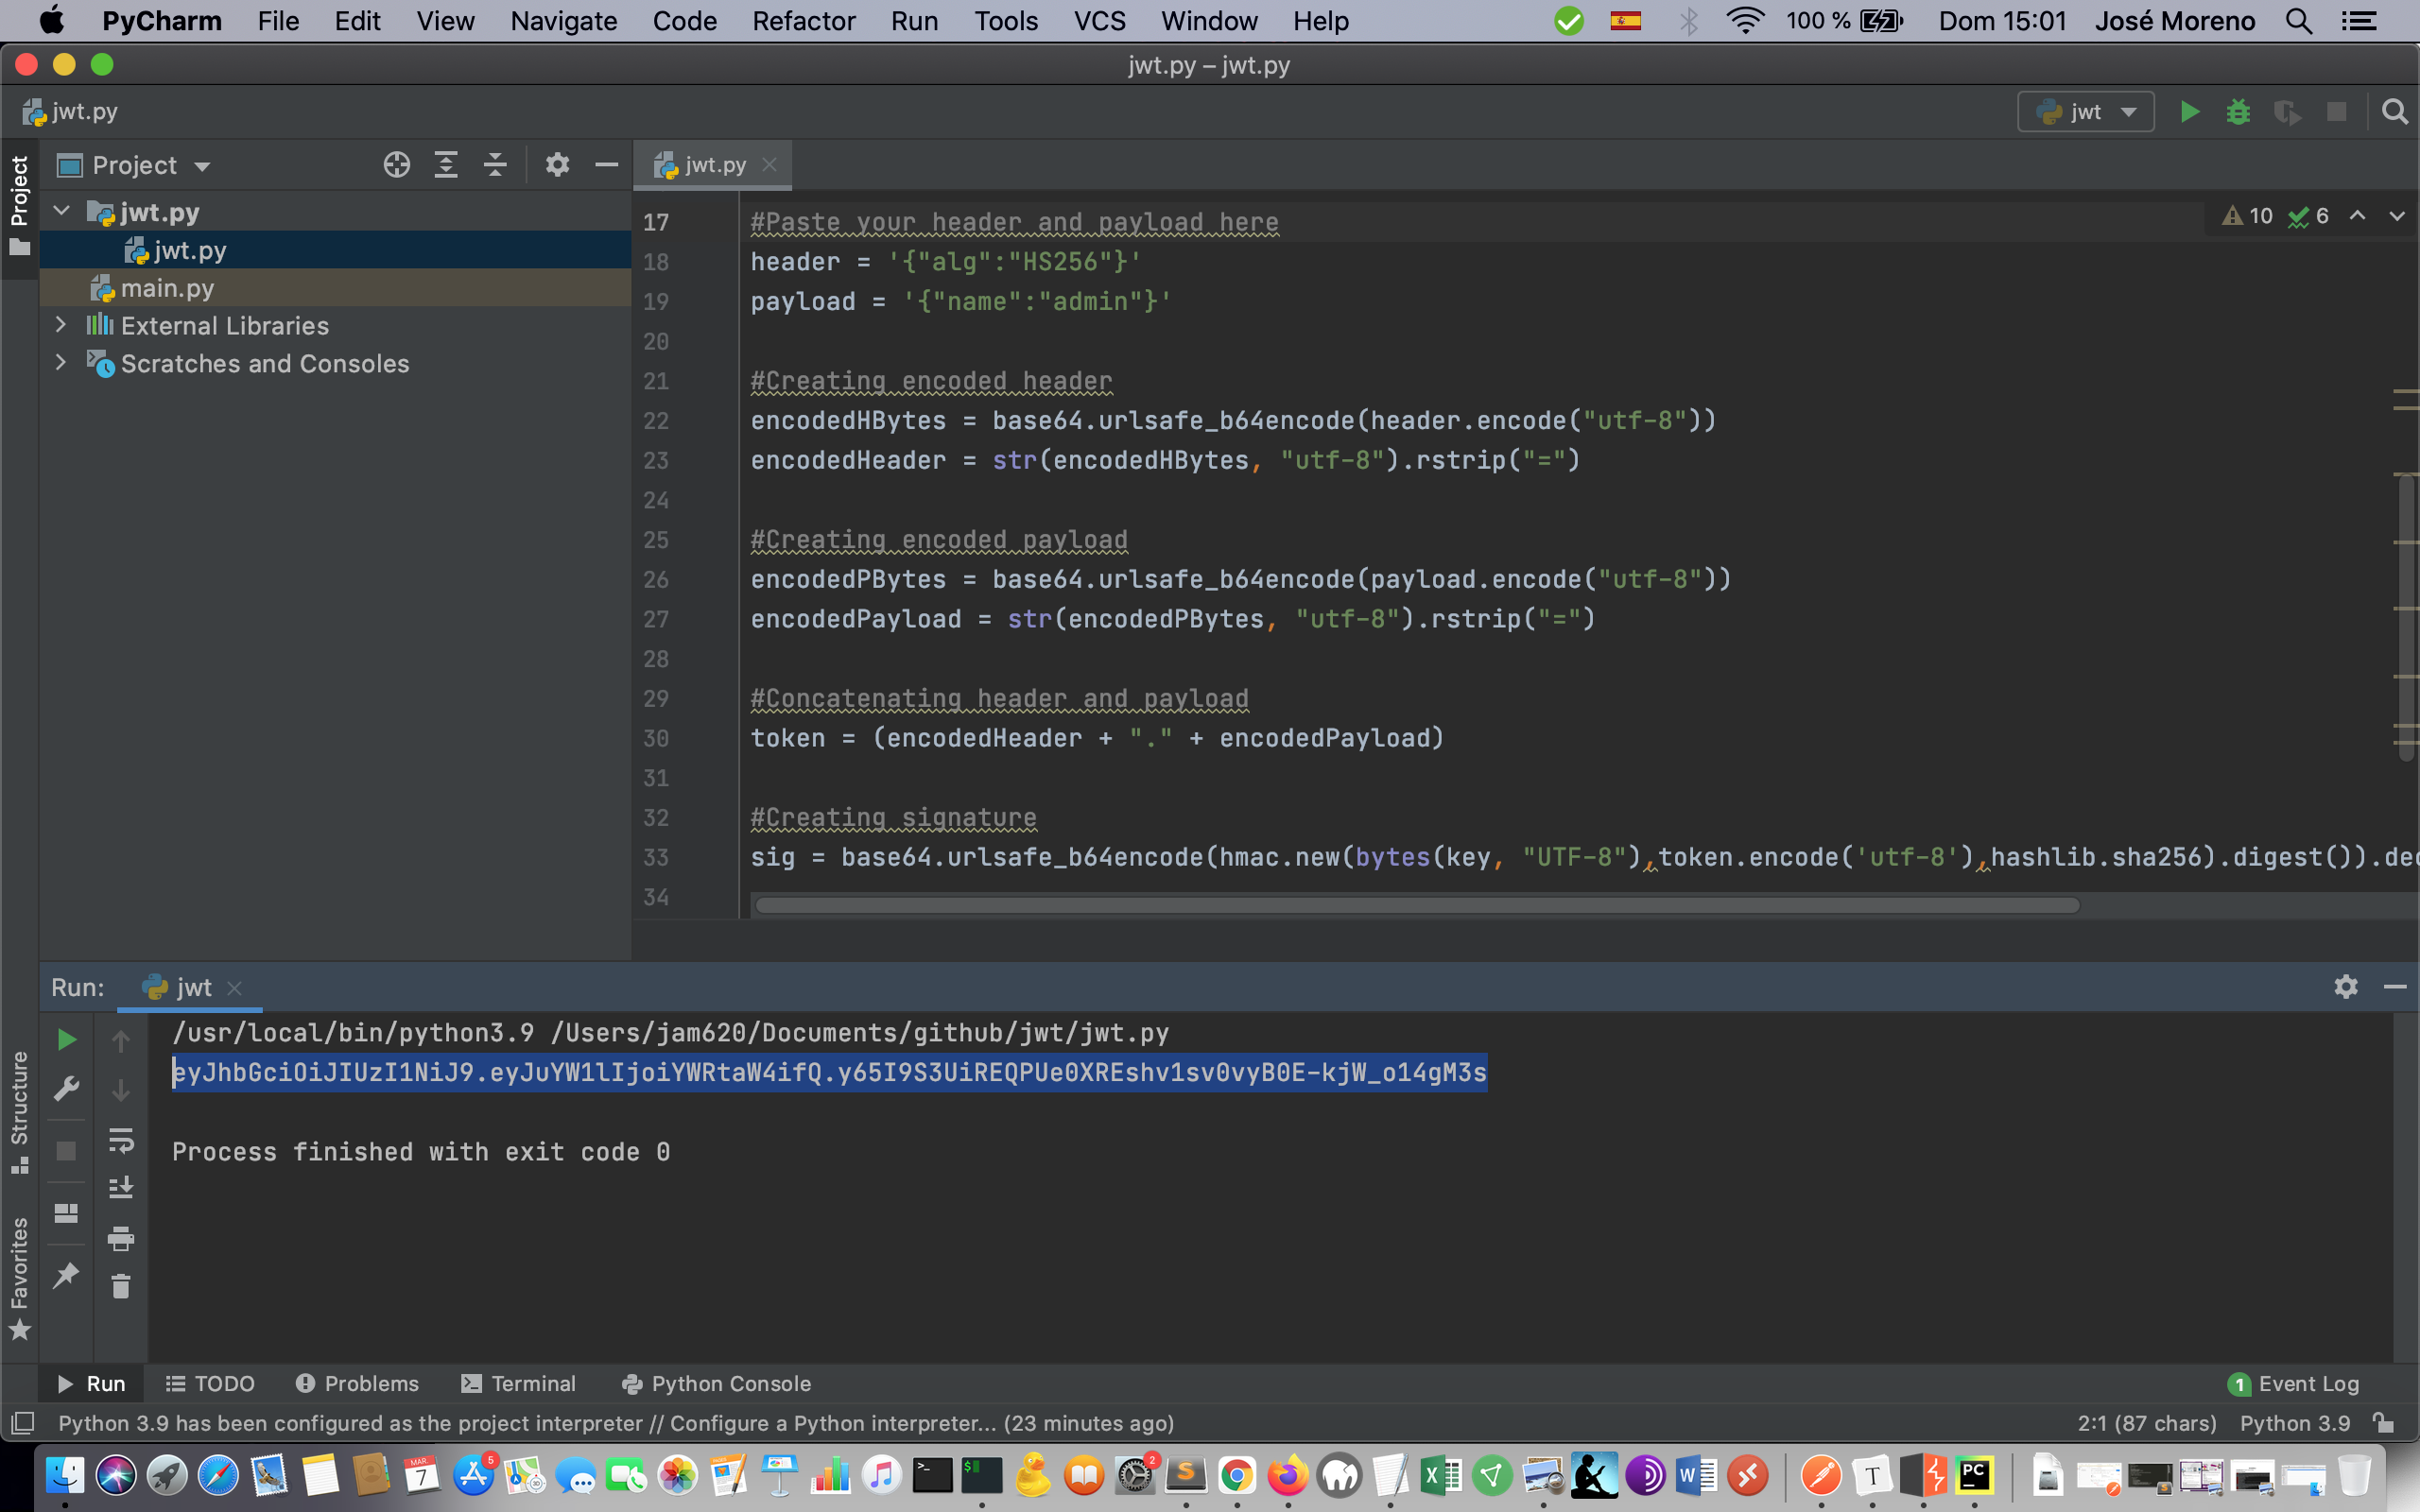This screenshot has height=1512, width=2420.
Task: Open run configuration wrench in Run panel
Action: point(66,1088)
